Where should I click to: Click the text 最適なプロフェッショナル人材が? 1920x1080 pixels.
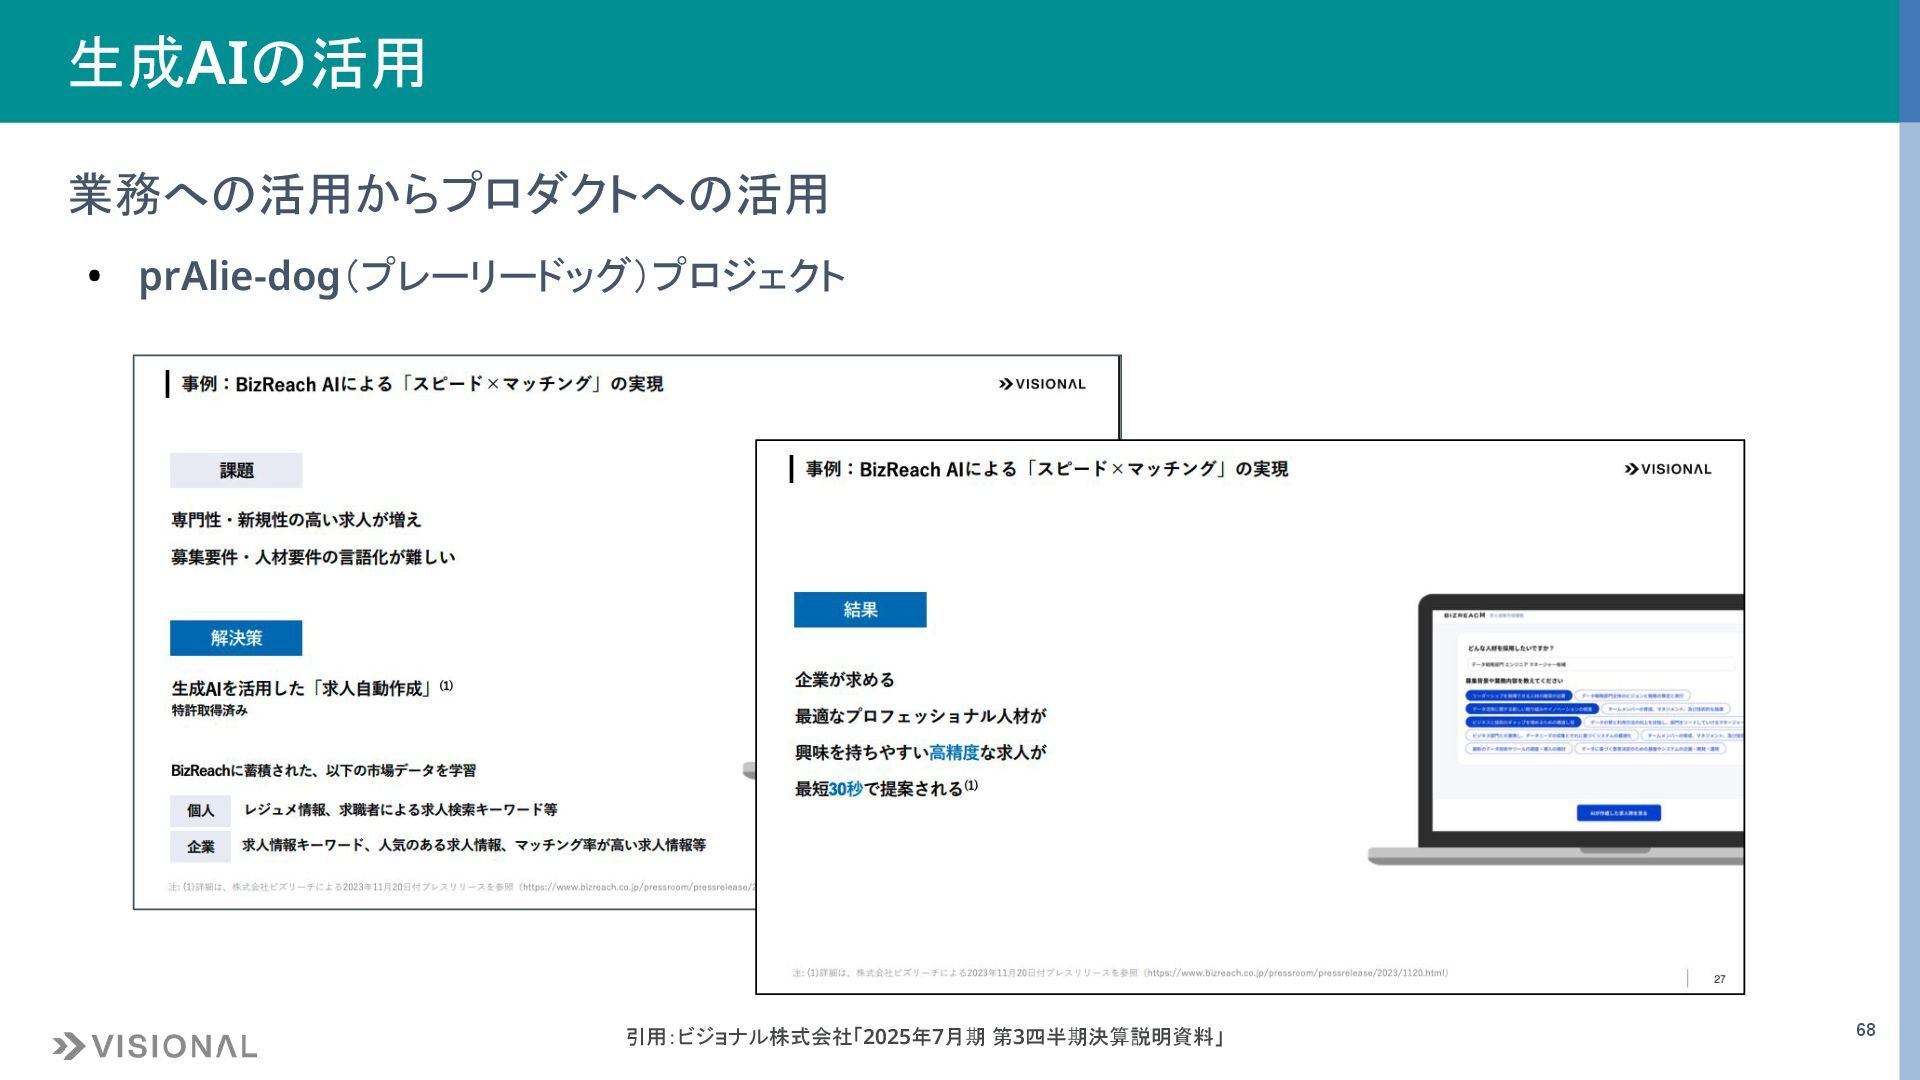(x=920, y=716)
